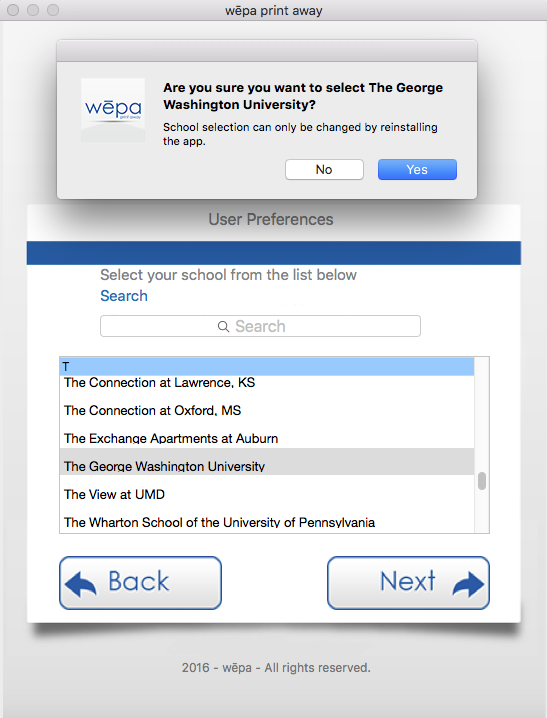Click the User Preferences heading
The width and height of the screenshot is (547, 718).
click(x=271, y=219)
